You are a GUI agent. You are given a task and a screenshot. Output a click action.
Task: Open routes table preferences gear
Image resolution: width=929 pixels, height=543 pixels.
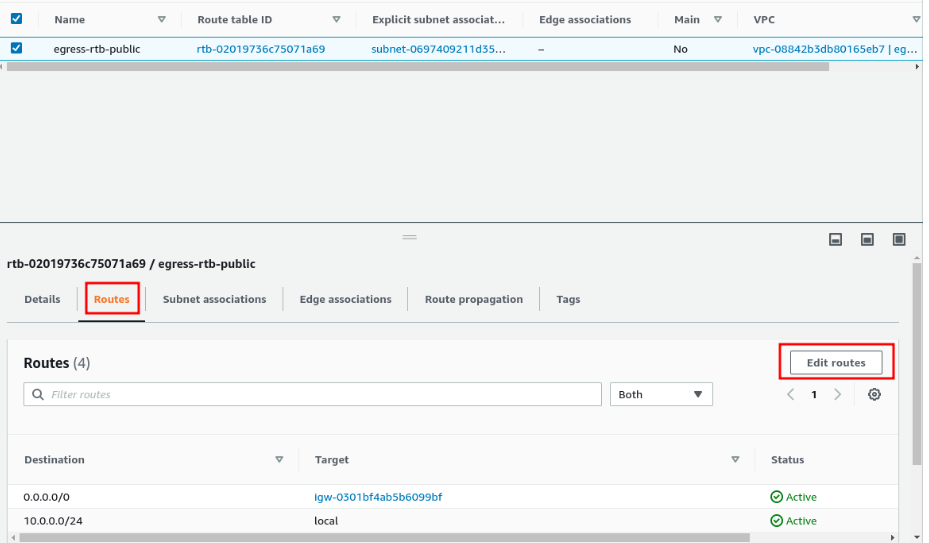click(874, 394)
